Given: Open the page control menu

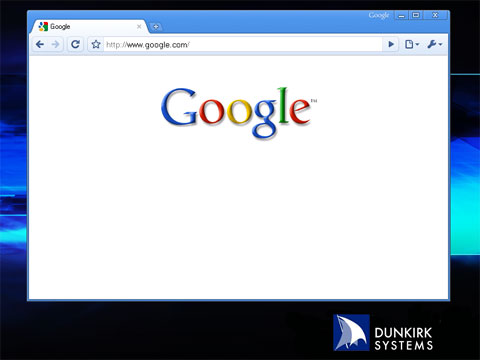Looking at the screenshot, I should pos(412,44).
